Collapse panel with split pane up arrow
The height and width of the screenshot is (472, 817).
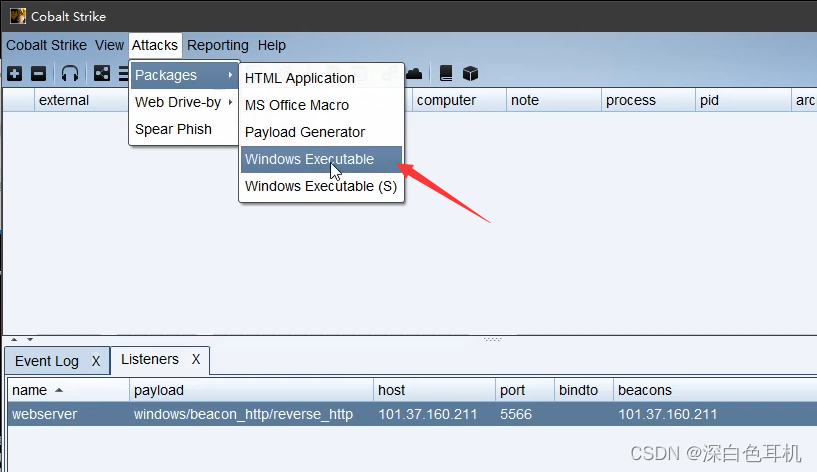(14, 340)
